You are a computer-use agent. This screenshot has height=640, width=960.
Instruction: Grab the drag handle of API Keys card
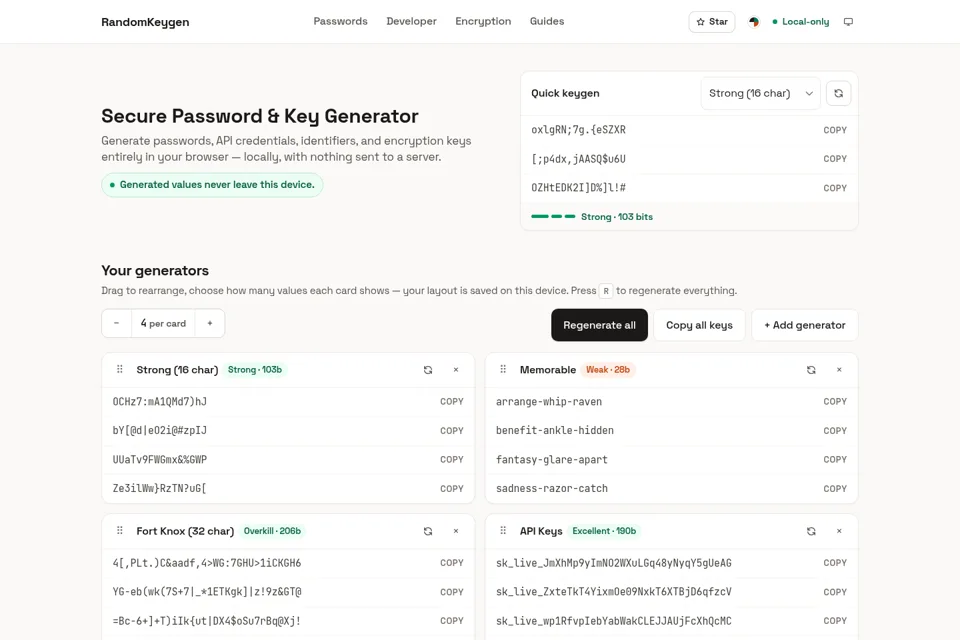(503, 530)
